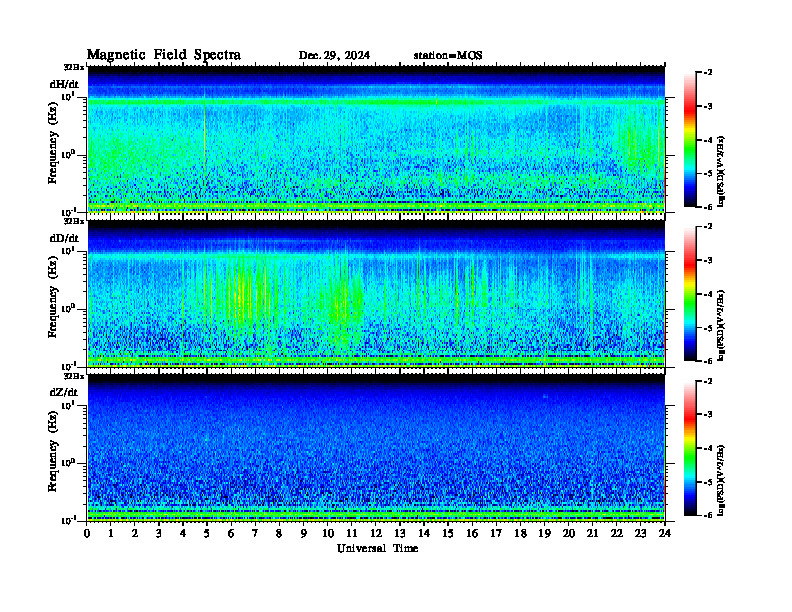Image resolution: width=792 pixels, height=612 pixels.
Task: Click hour 12 on the Universal Time axis
Action: pos(376,534)
